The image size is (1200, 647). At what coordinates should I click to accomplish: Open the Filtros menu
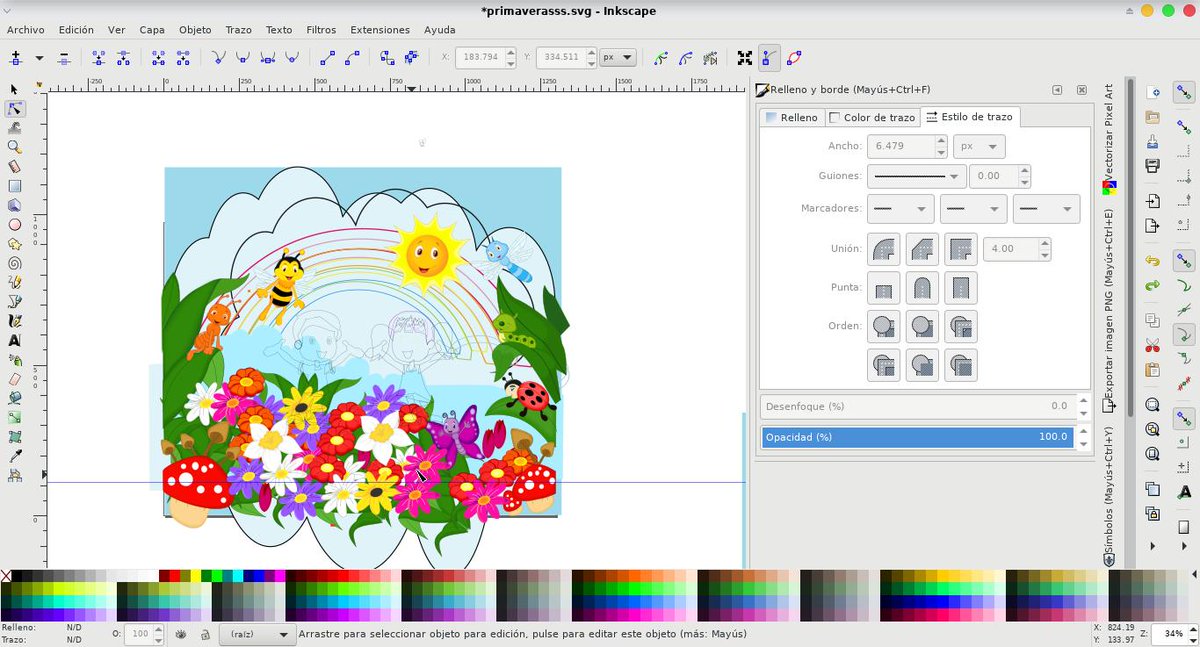click(321, 30)
